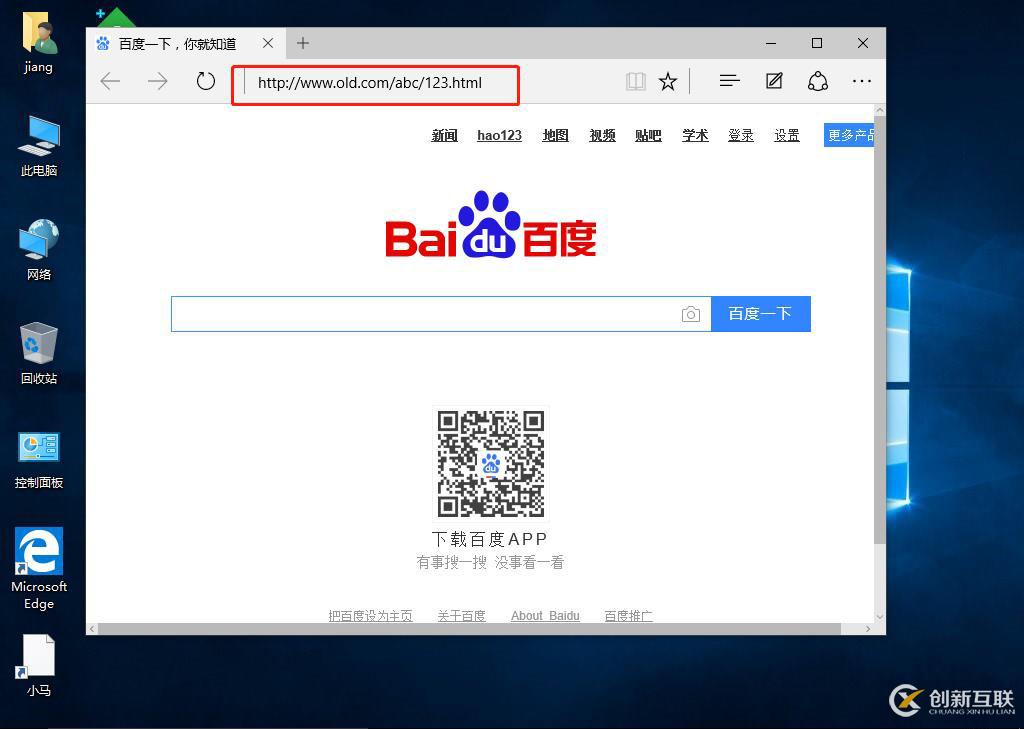Open the 更多产品 dropdown

tap(851, 134)
